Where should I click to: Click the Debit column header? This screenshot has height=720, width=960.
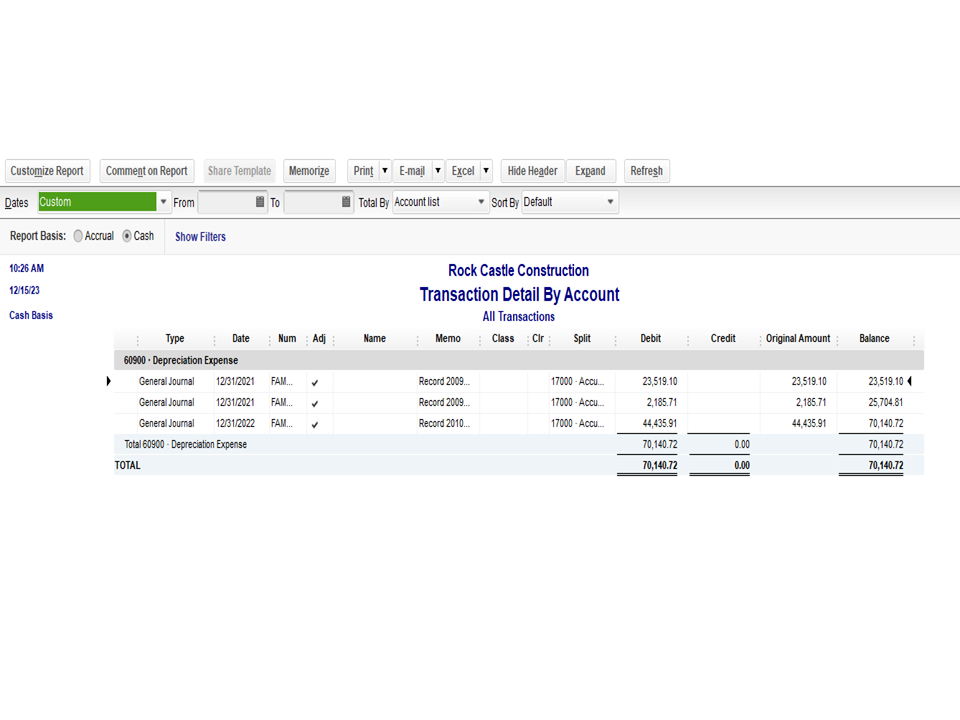tap(650, 339)
